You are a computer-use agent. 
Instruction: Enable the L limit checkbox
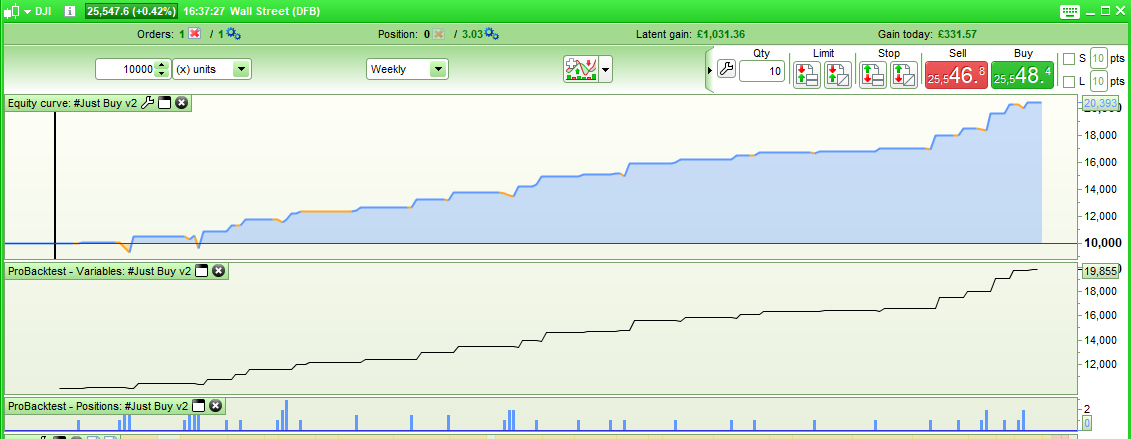click(1069, 81)
